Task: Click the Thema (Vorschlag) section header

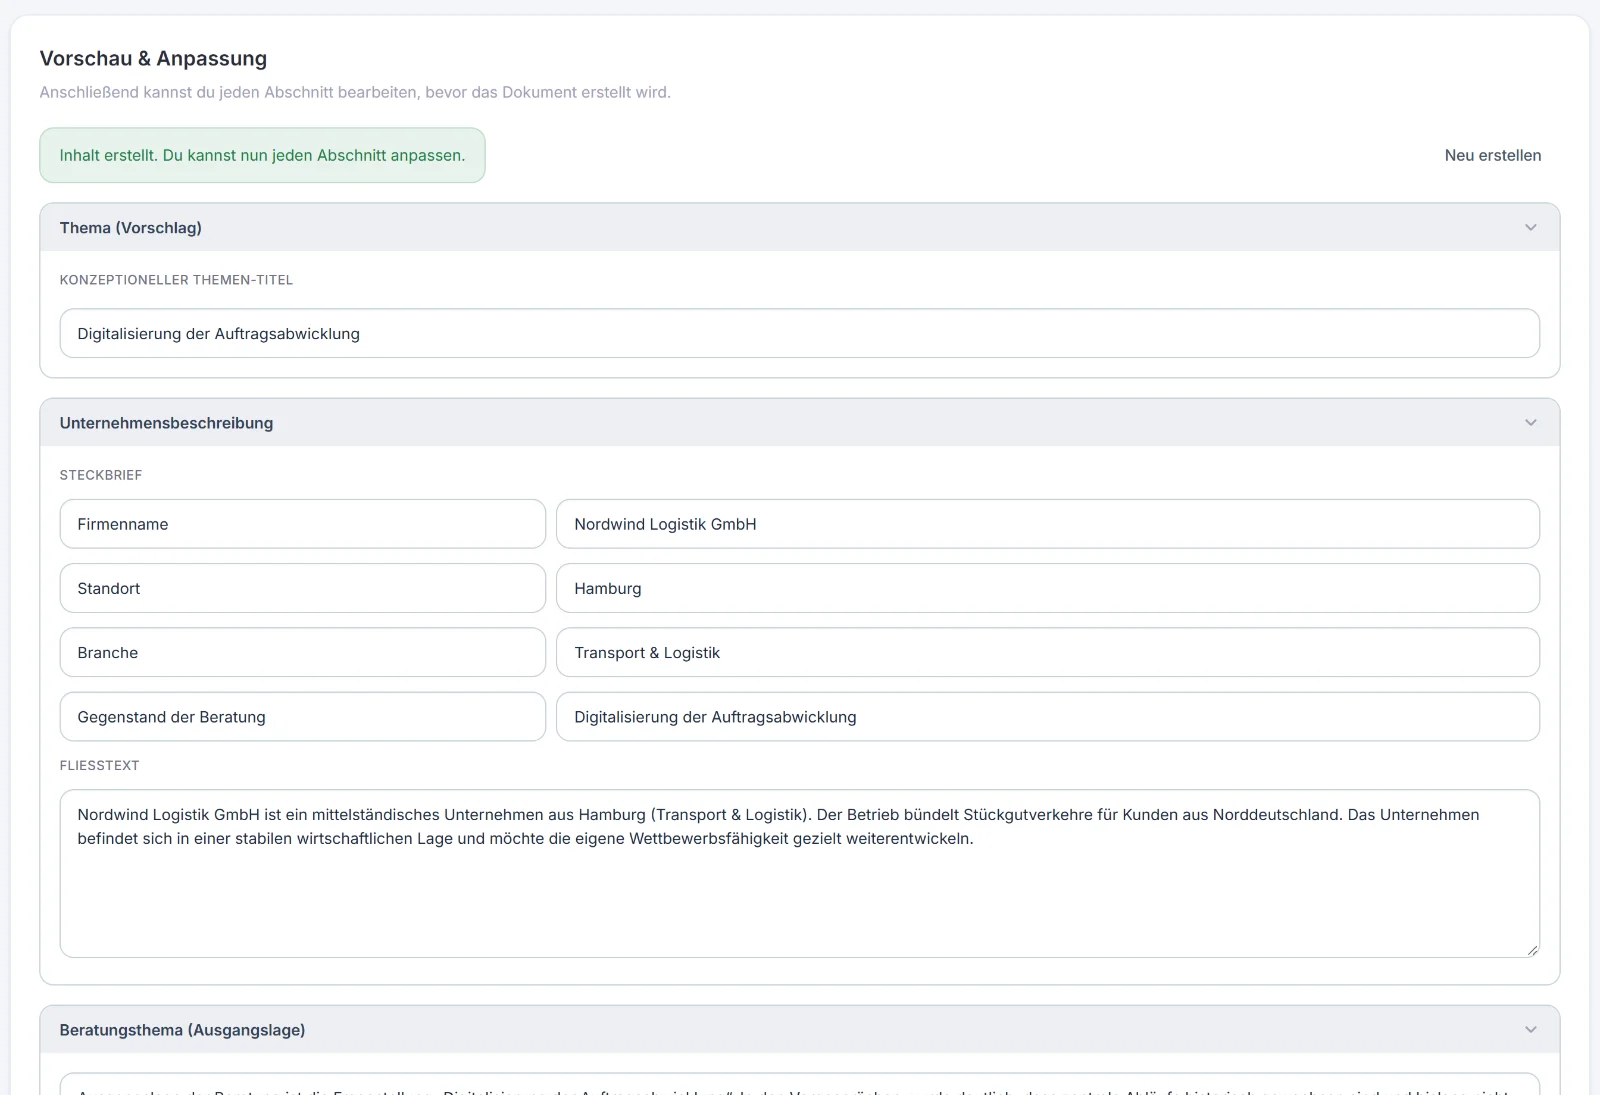Action: click(x=799, y=228)
